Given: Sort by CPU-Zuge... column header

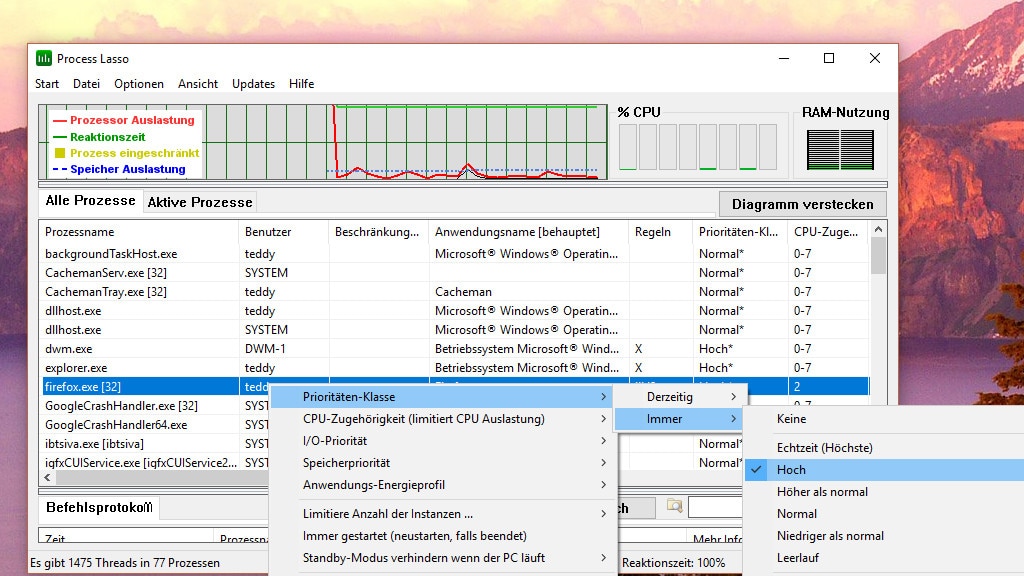Looking at the screenshot, I should coord(828,232).
